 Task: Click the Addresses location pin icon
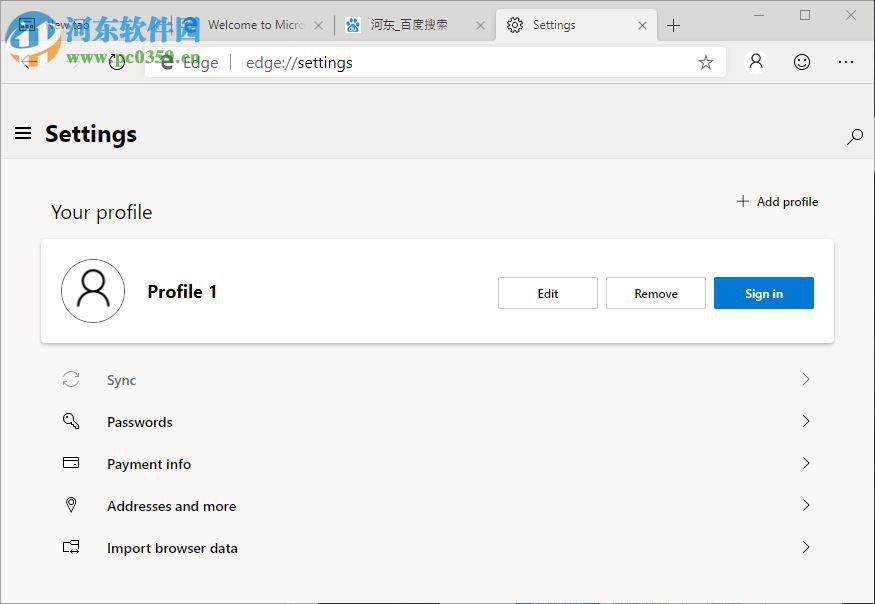point(71,505)
